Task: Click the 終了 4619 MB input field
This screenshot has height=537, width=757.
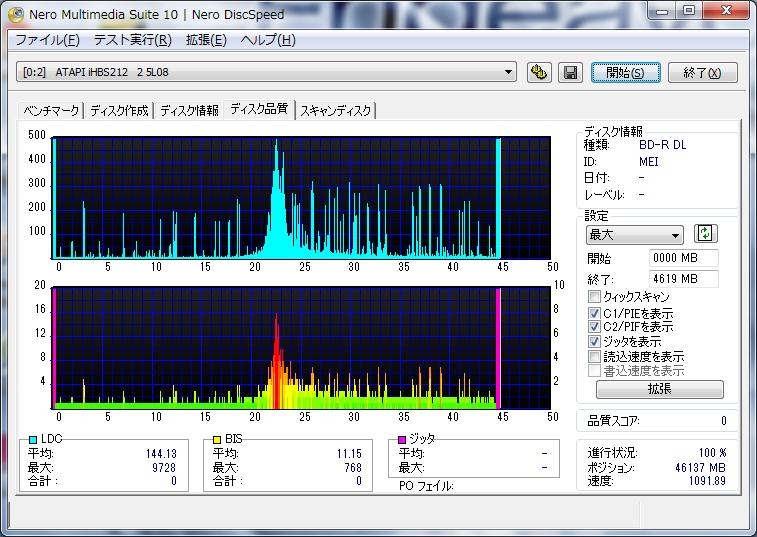Action: [684, 279]
